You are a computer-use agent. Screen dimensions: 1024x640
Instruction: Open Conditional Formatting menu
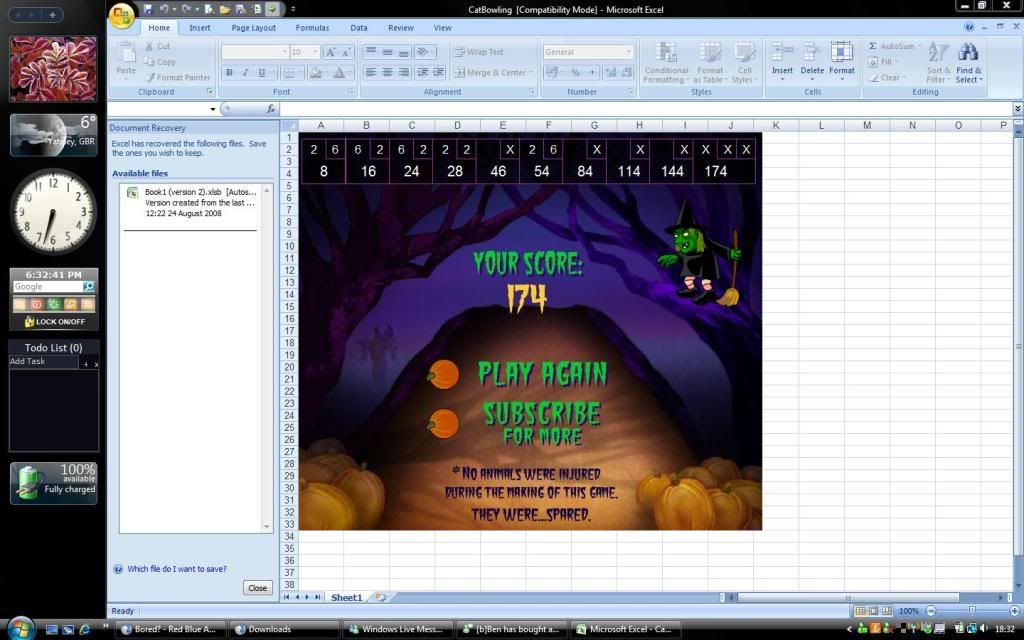pyautogui.click(x=666, y=63)
